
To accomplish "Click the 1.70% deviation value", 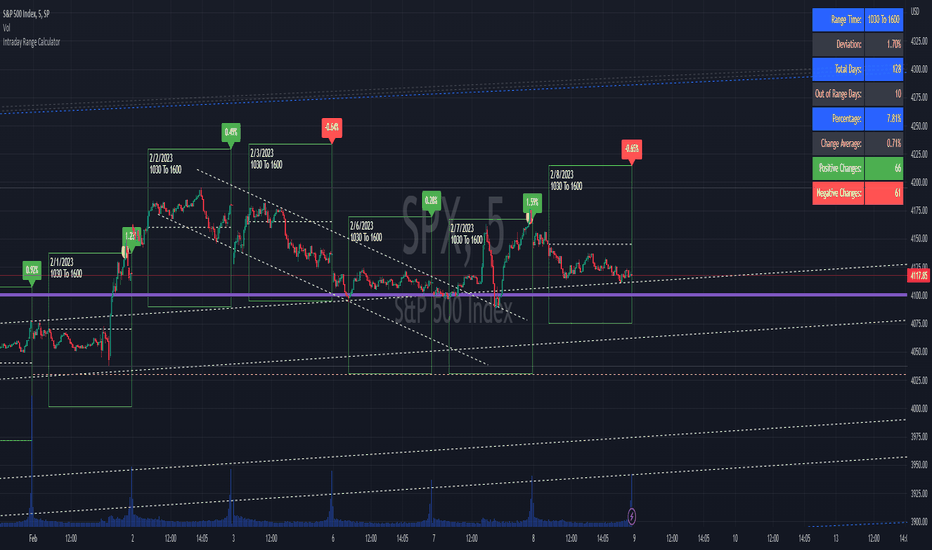I will point(884,44).
